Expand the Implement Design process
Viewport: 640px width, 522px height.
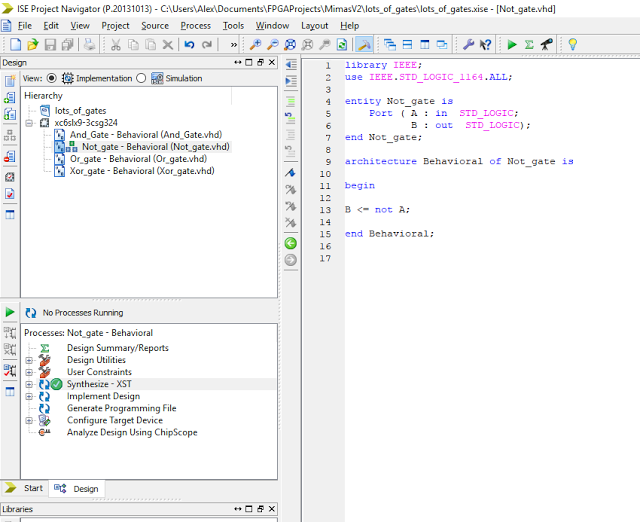29,396
